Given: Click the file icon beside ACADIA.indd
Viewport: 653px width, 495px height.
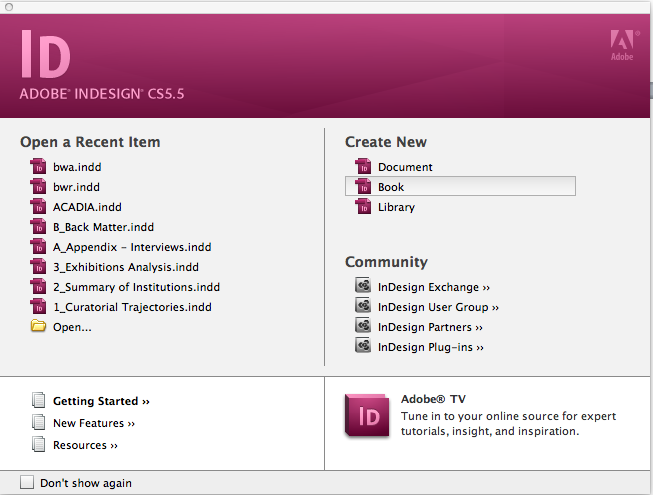Looking at the screenshot, I should point(38,206).
